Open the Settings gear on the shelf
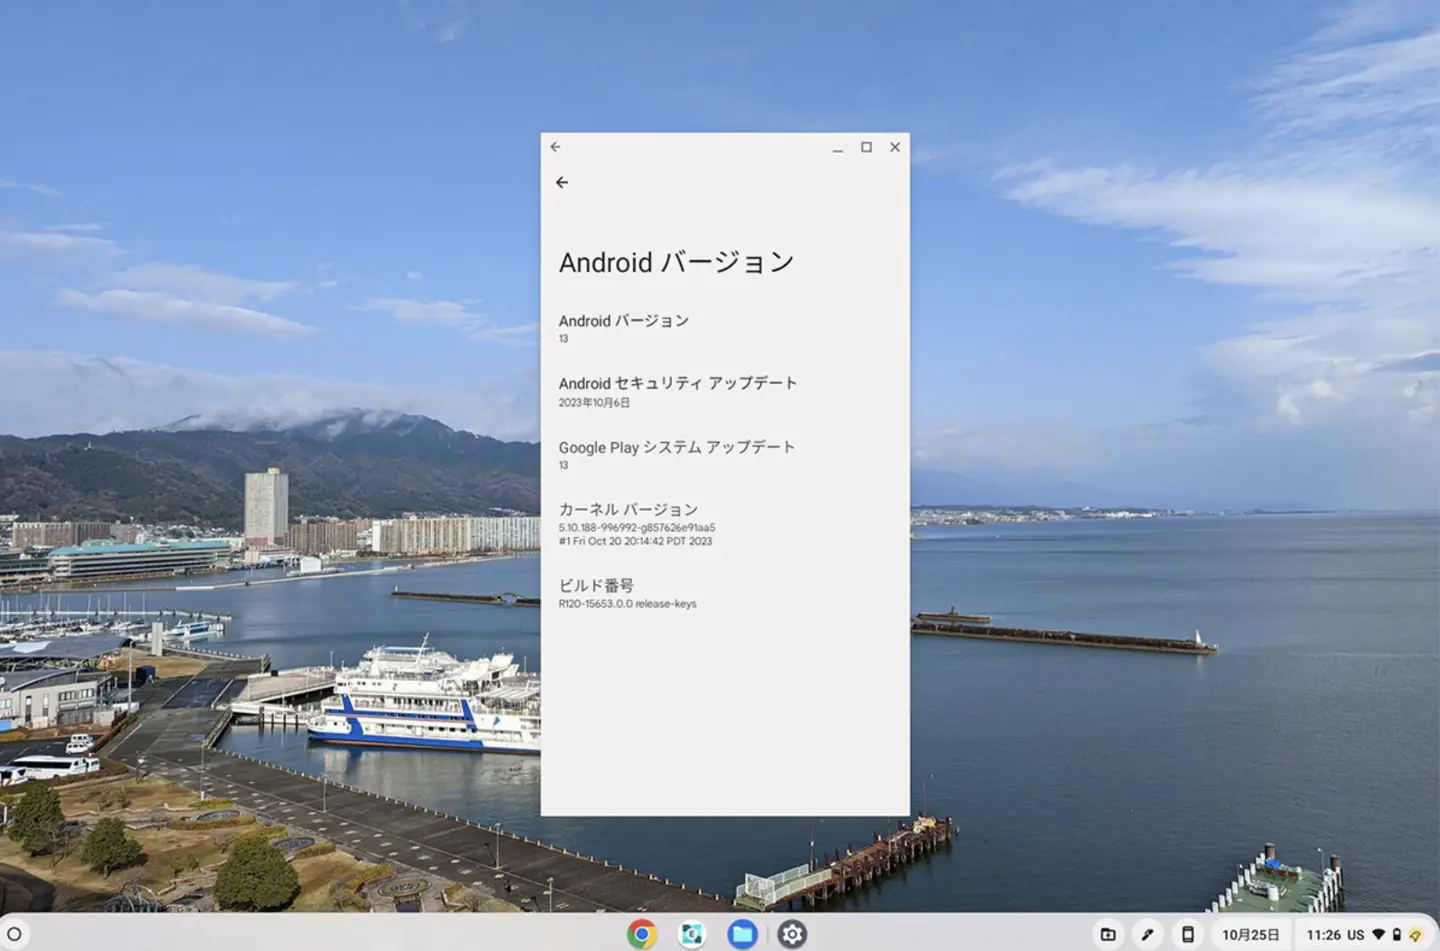This screenshot has width=1440, height=951. tap(792, 934)
